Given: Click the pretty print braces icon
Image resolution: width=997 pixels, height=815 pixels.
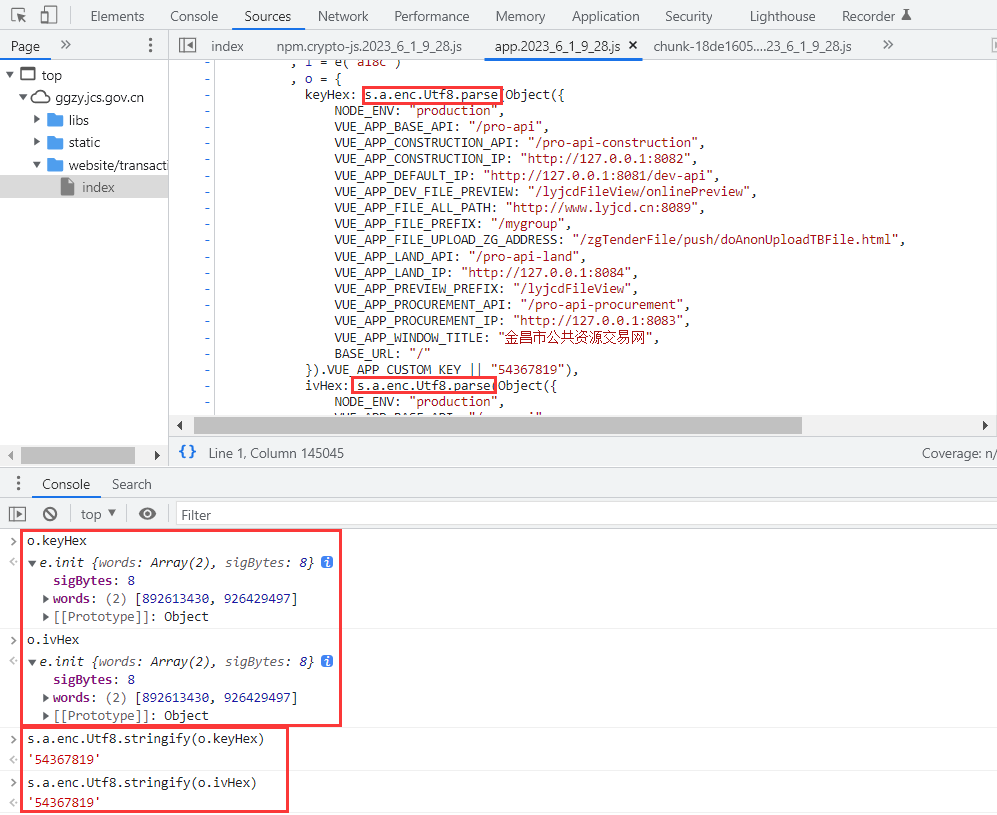Looking at the screenshot, I should pyautogui.click(x=187, y=452).
